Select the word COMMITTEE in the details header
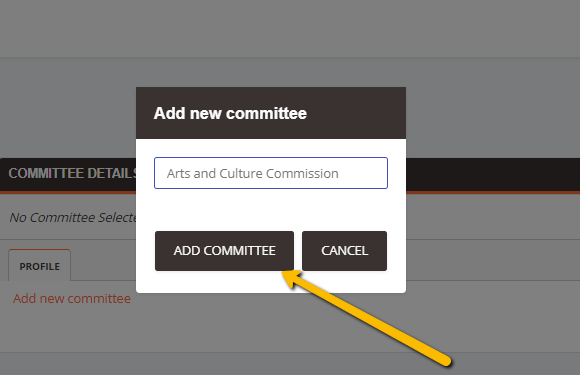This screenshot has width=580, height=375. pyautogui.click(x=46, y=173)
